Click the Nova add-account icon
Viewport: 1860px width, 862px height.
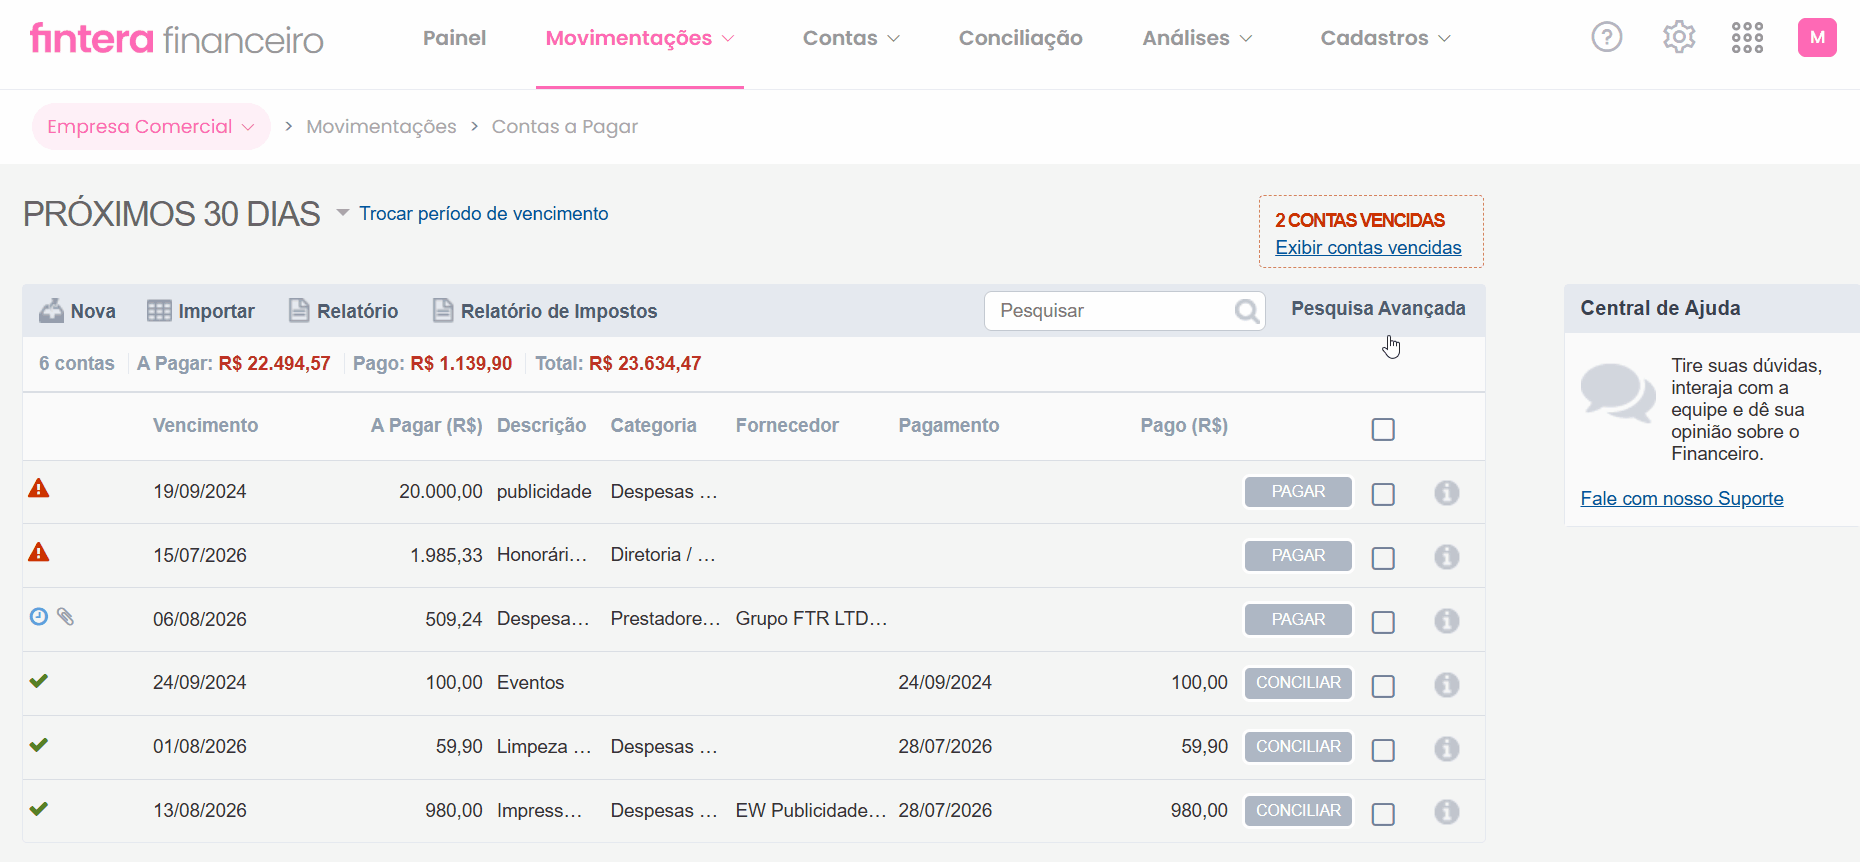point(51,311)
